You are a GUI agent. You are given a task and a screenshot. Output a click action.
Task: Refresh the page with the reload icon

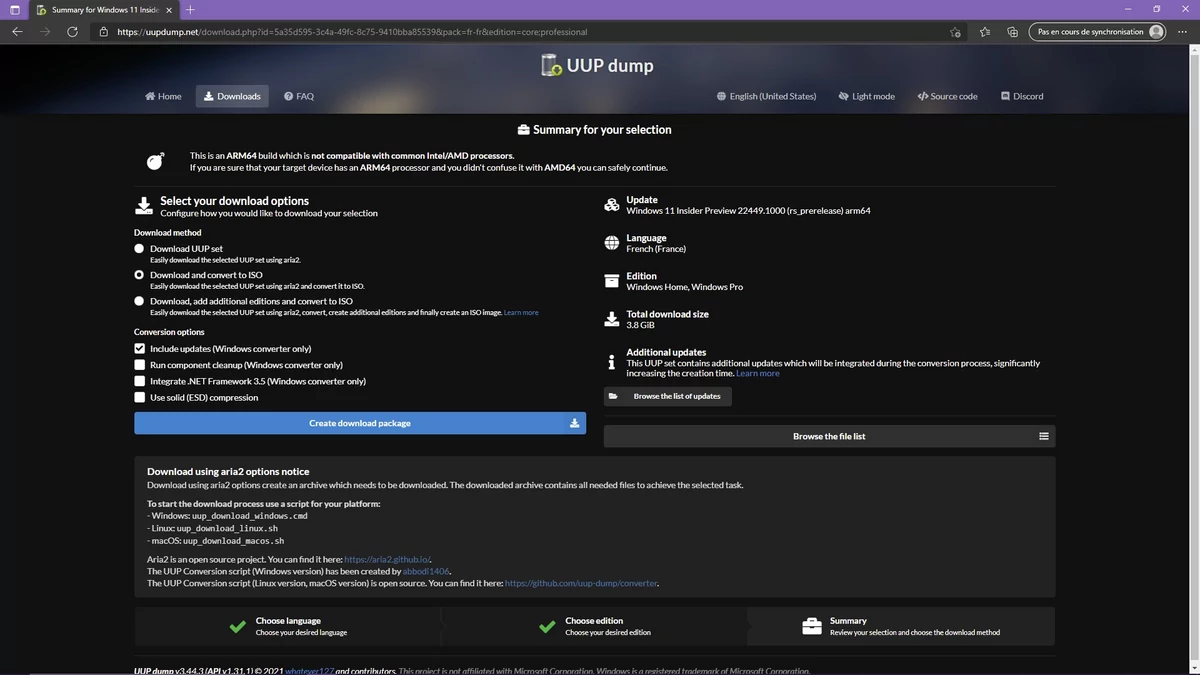click(x=71, y=31)
